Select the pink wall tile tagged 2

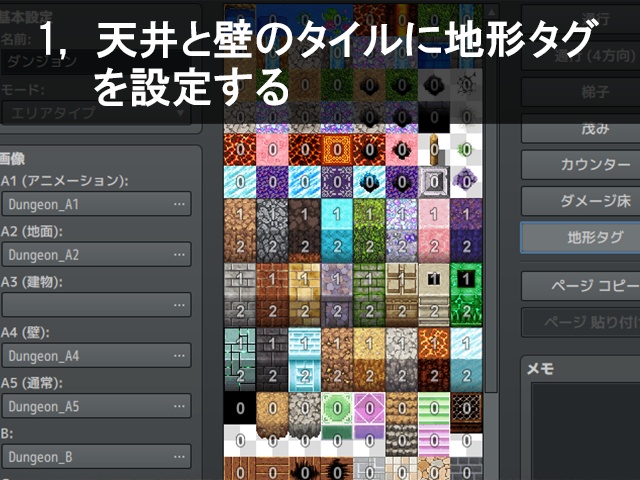[434, 247]
